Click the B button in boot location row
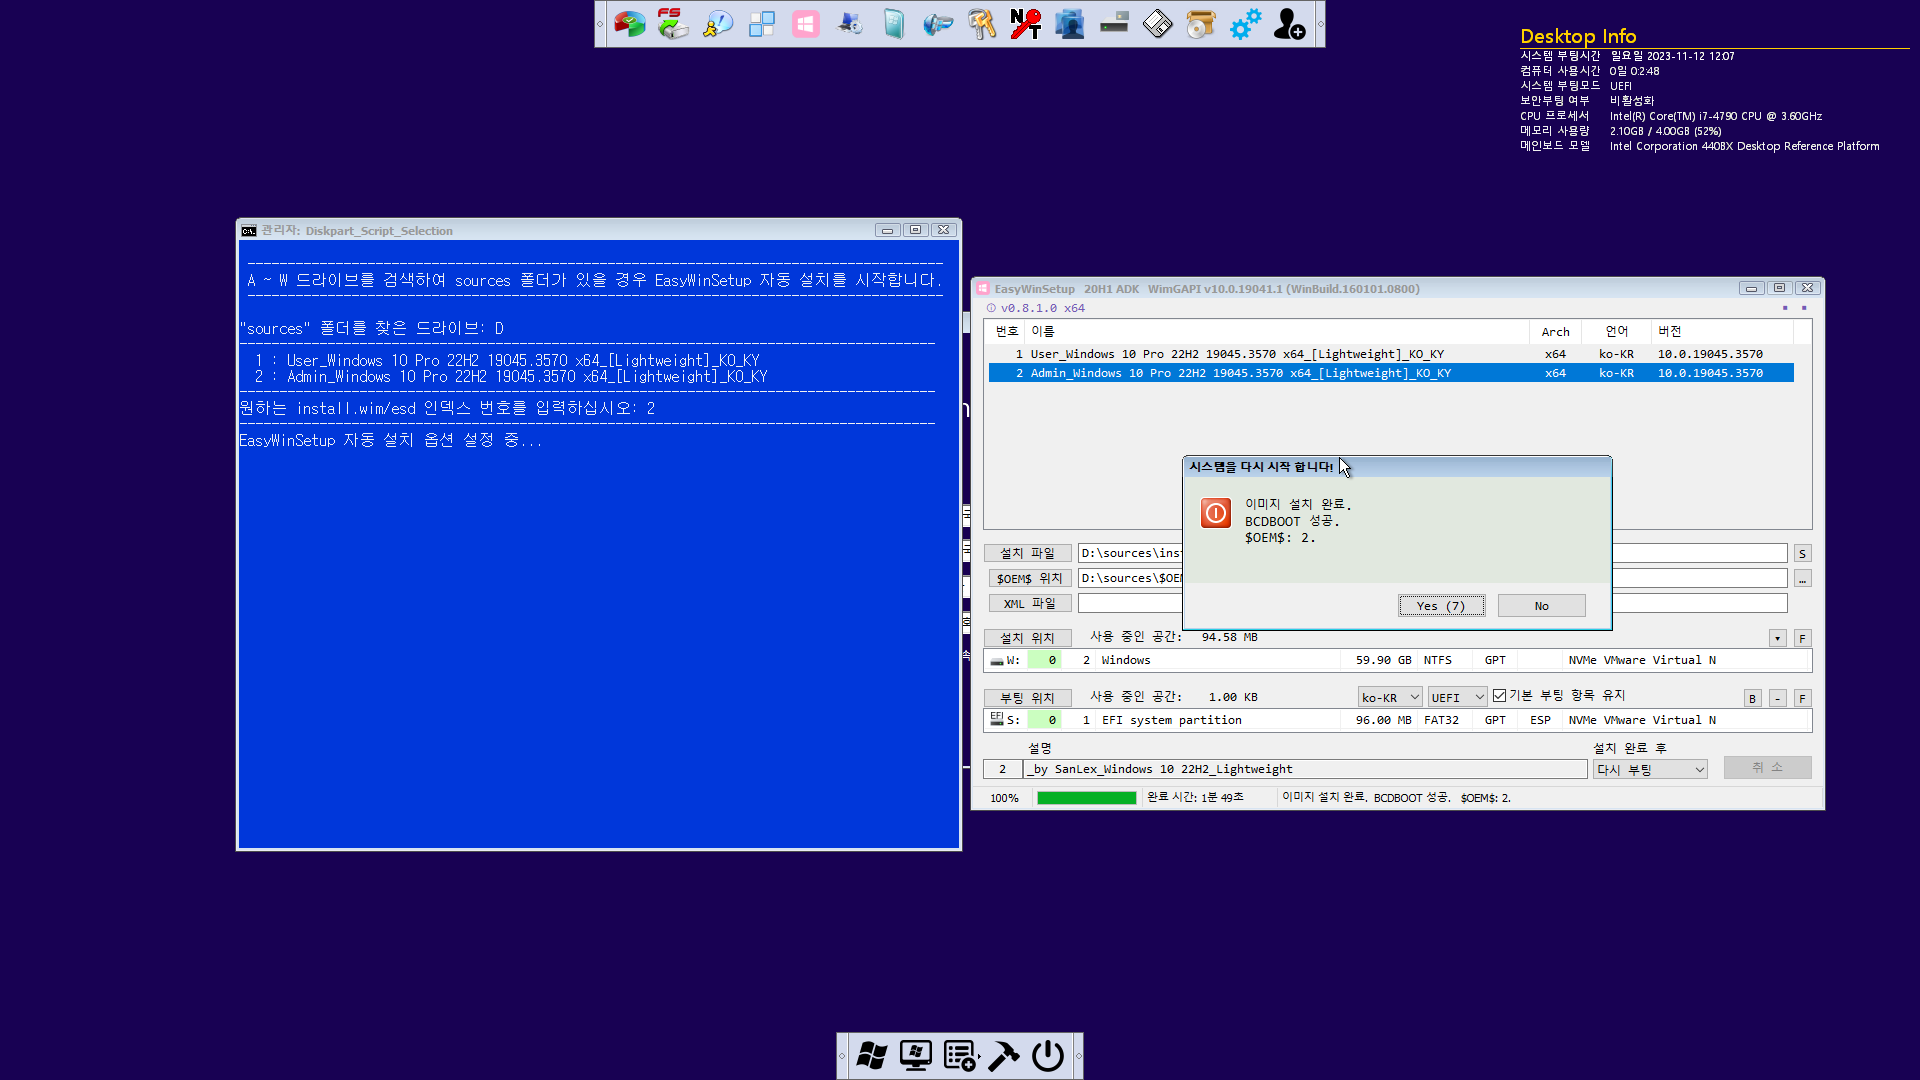This screenshot has width=1920, height=1080. pyautogui.click(x=1752, y=698)
